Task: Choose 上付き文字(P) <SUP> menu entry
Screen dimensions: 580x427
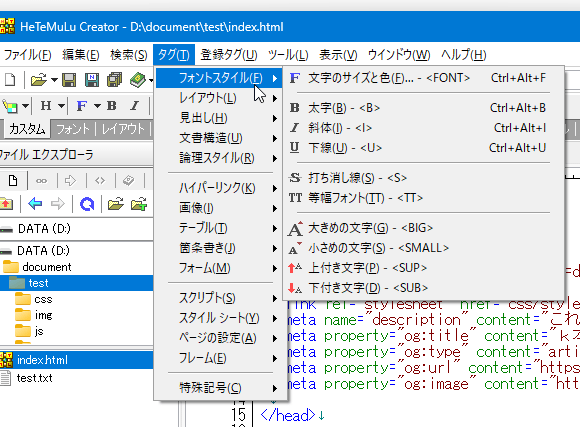Action: [424, 268]
